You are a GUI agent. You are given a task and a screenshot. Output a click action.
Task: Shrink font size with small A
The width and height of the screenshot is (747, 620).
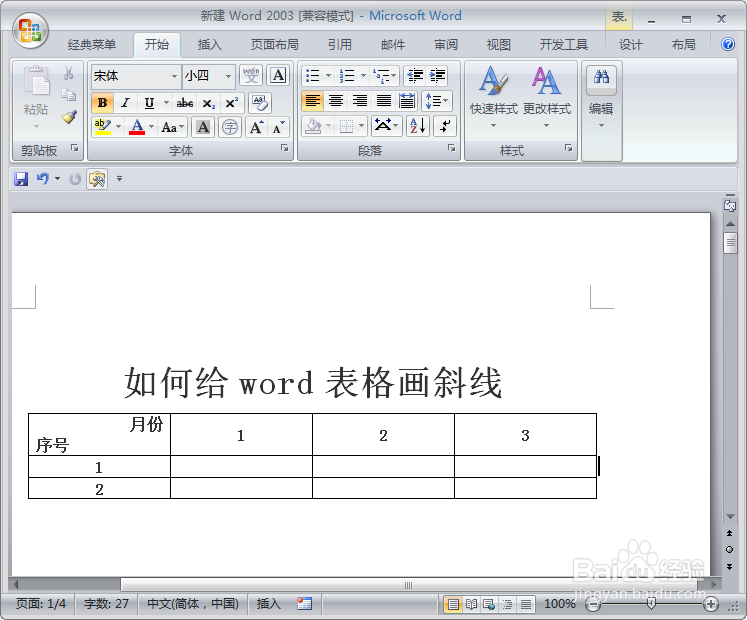(x=278, y=127)
